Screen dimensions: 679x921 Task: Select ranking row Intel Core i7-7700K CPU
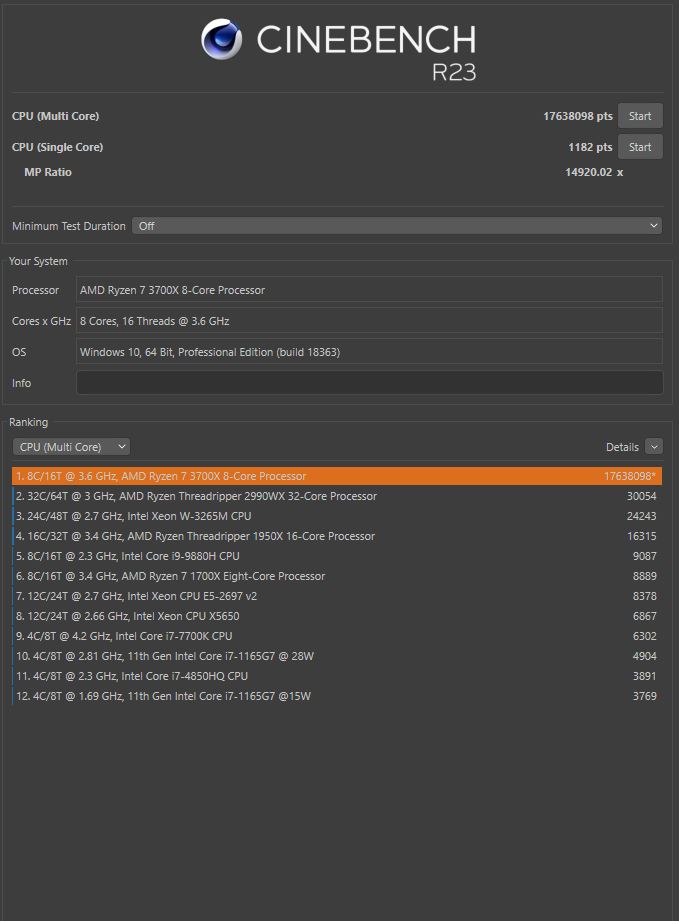[337, 636]
